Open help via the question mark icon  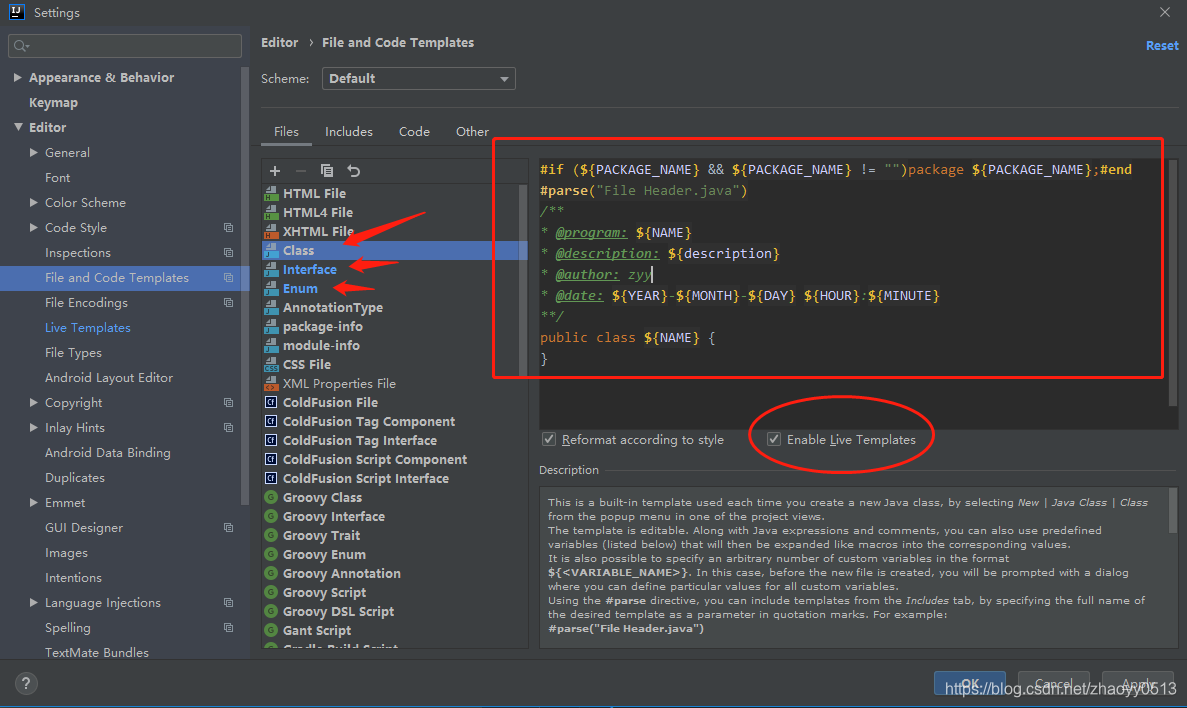pos(26,684)
